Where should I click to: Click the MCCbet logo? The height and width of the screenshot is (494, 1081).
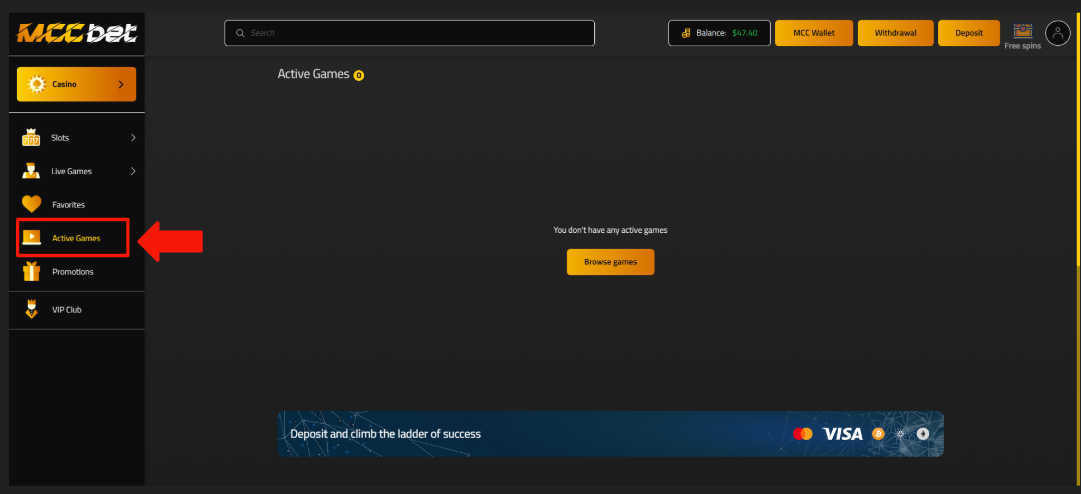(76, 33)
